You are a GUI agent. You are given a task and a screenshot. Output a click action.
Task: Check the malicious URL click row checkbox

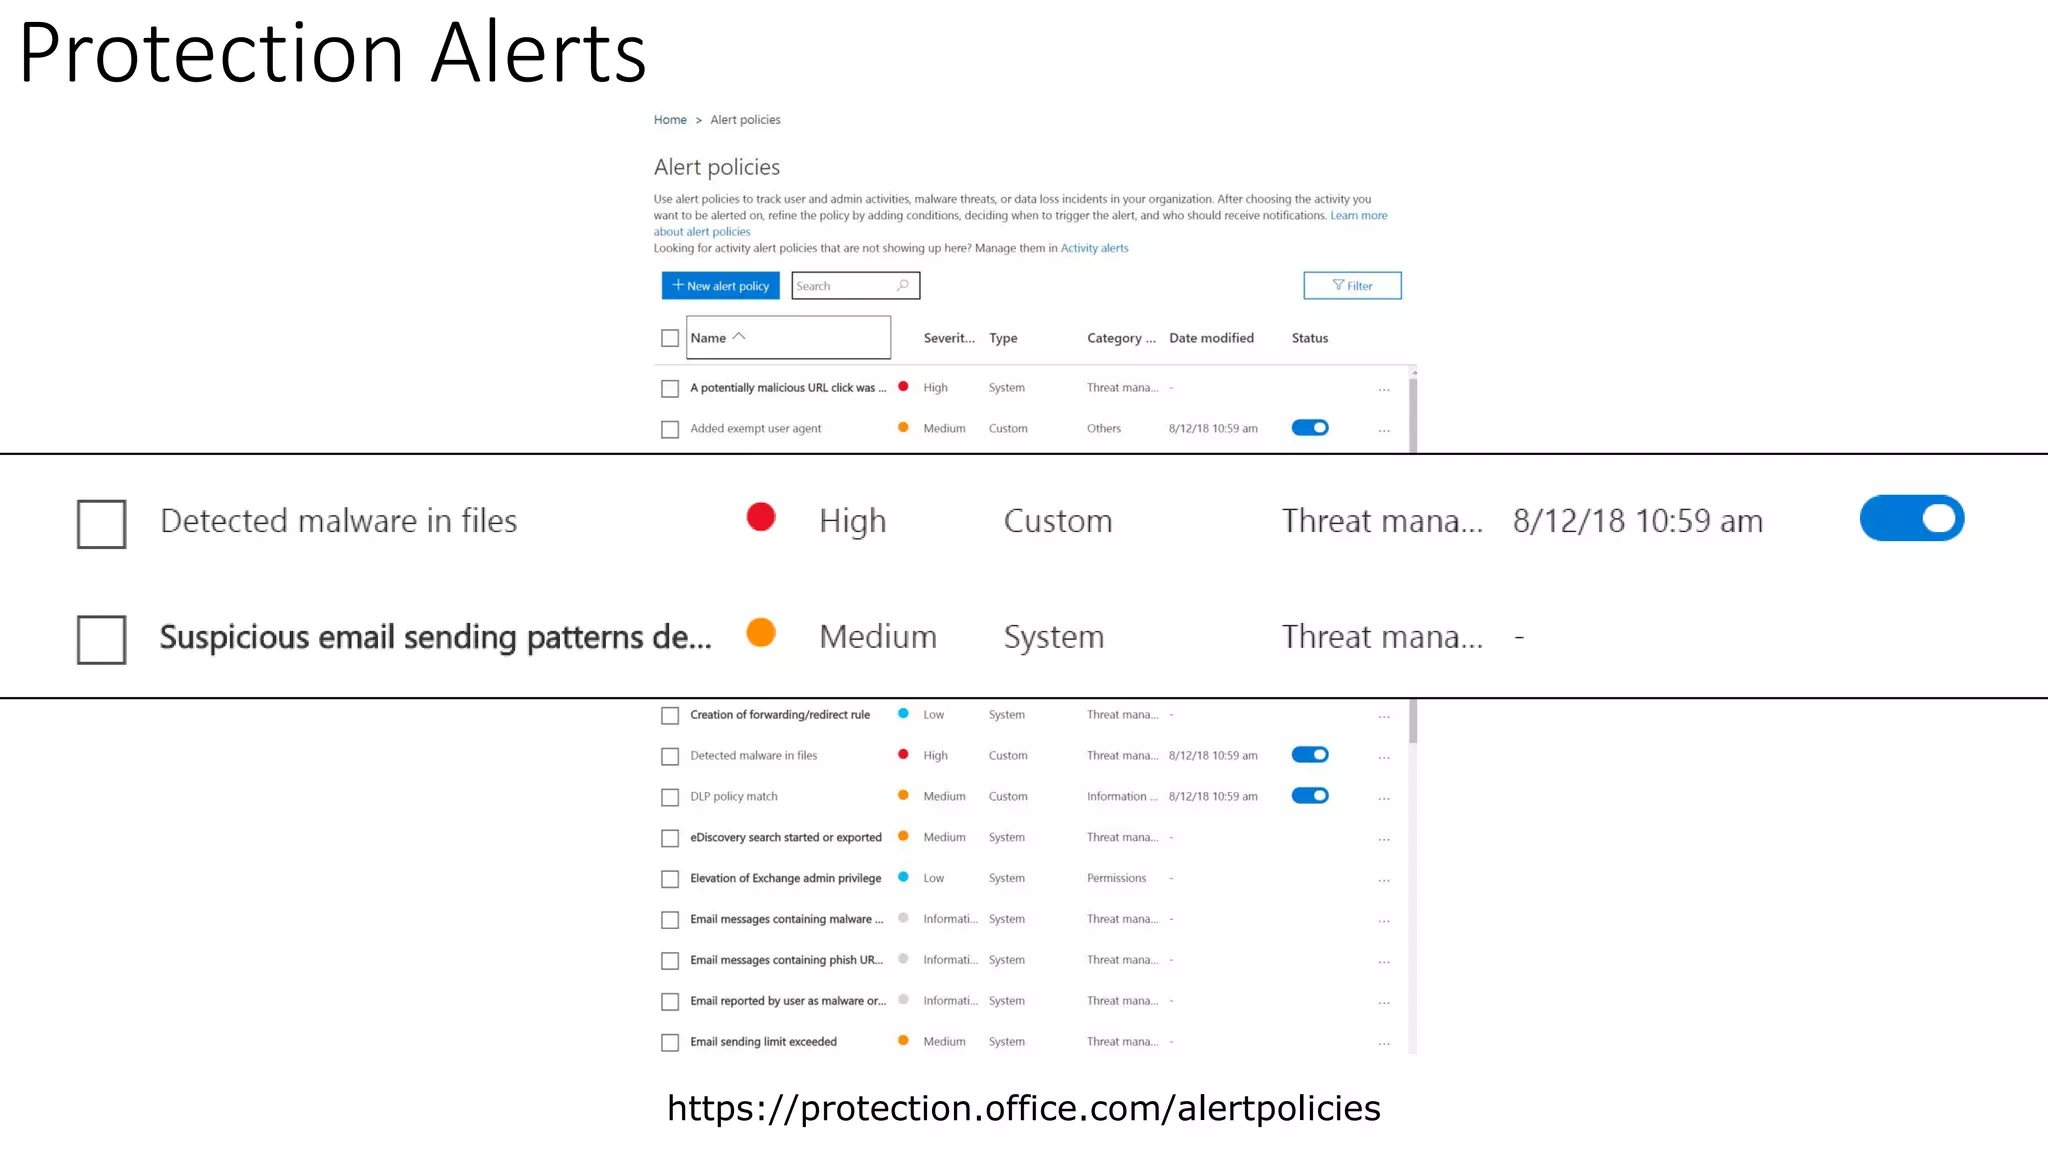click(670, 388)
